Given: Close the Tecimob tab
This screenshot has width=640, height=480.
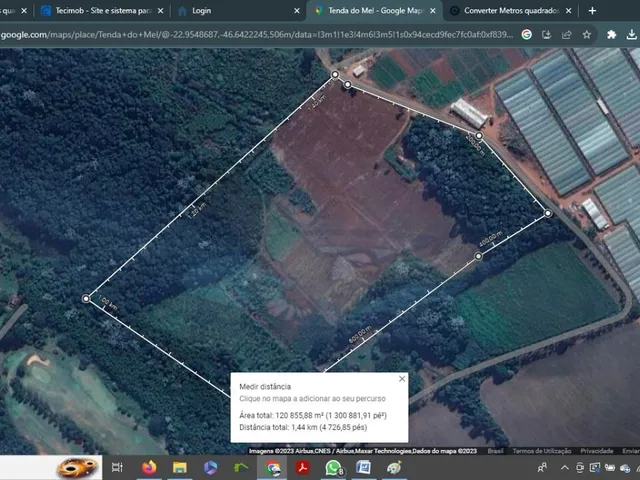Looking at the screenshot, I should 160,11.
